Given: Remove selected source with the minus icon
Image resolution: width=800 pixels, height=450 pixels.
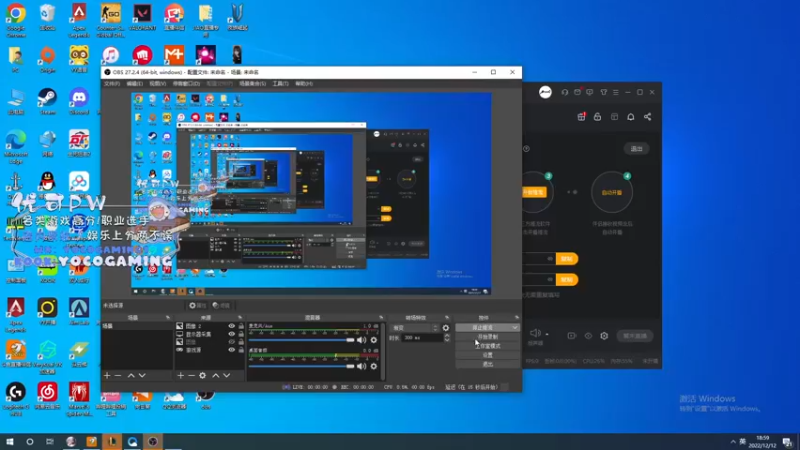Looking at the screenshot, I should point(192,376).
